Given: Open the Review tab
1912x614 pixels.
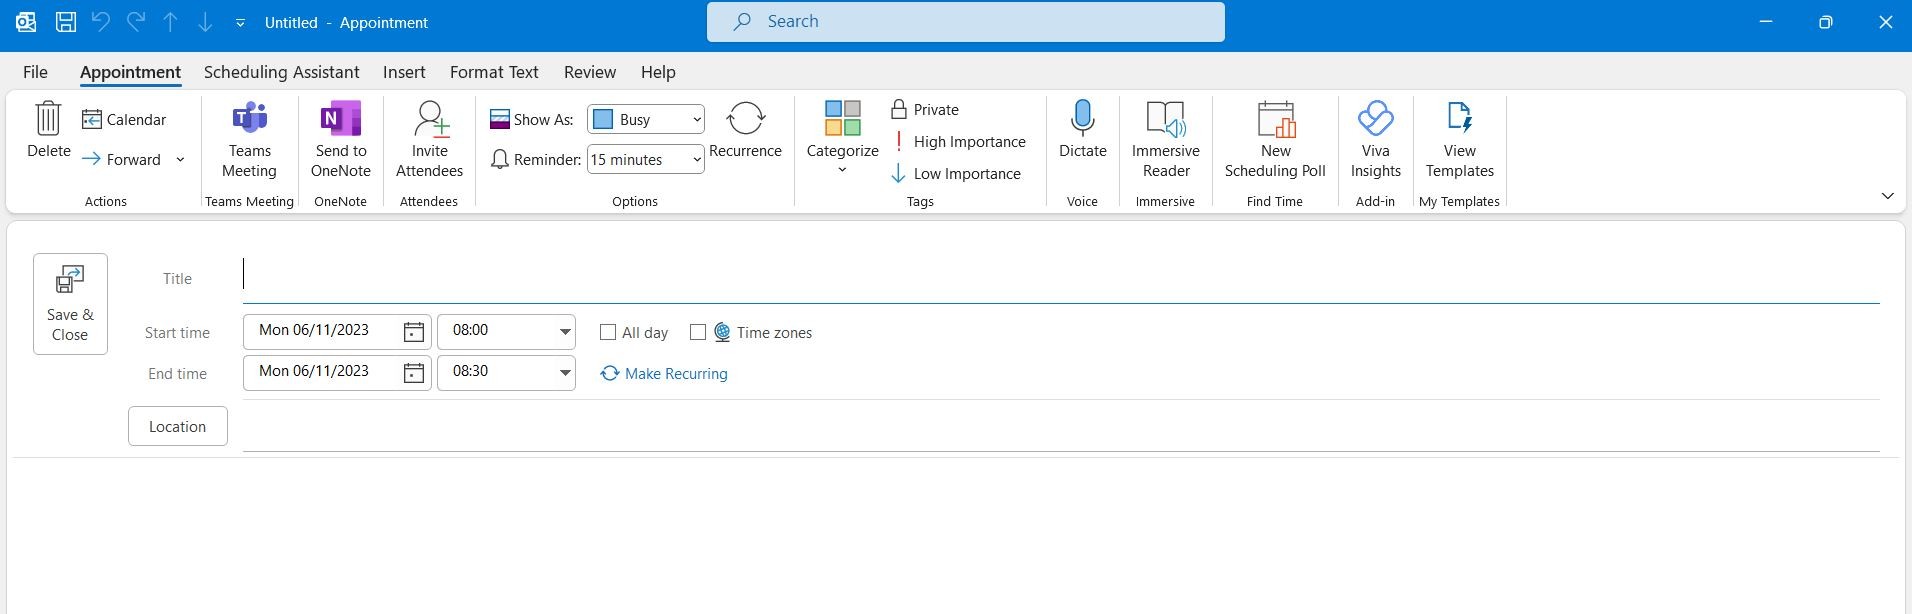Looking at the screenshot, I should (590, 72).
